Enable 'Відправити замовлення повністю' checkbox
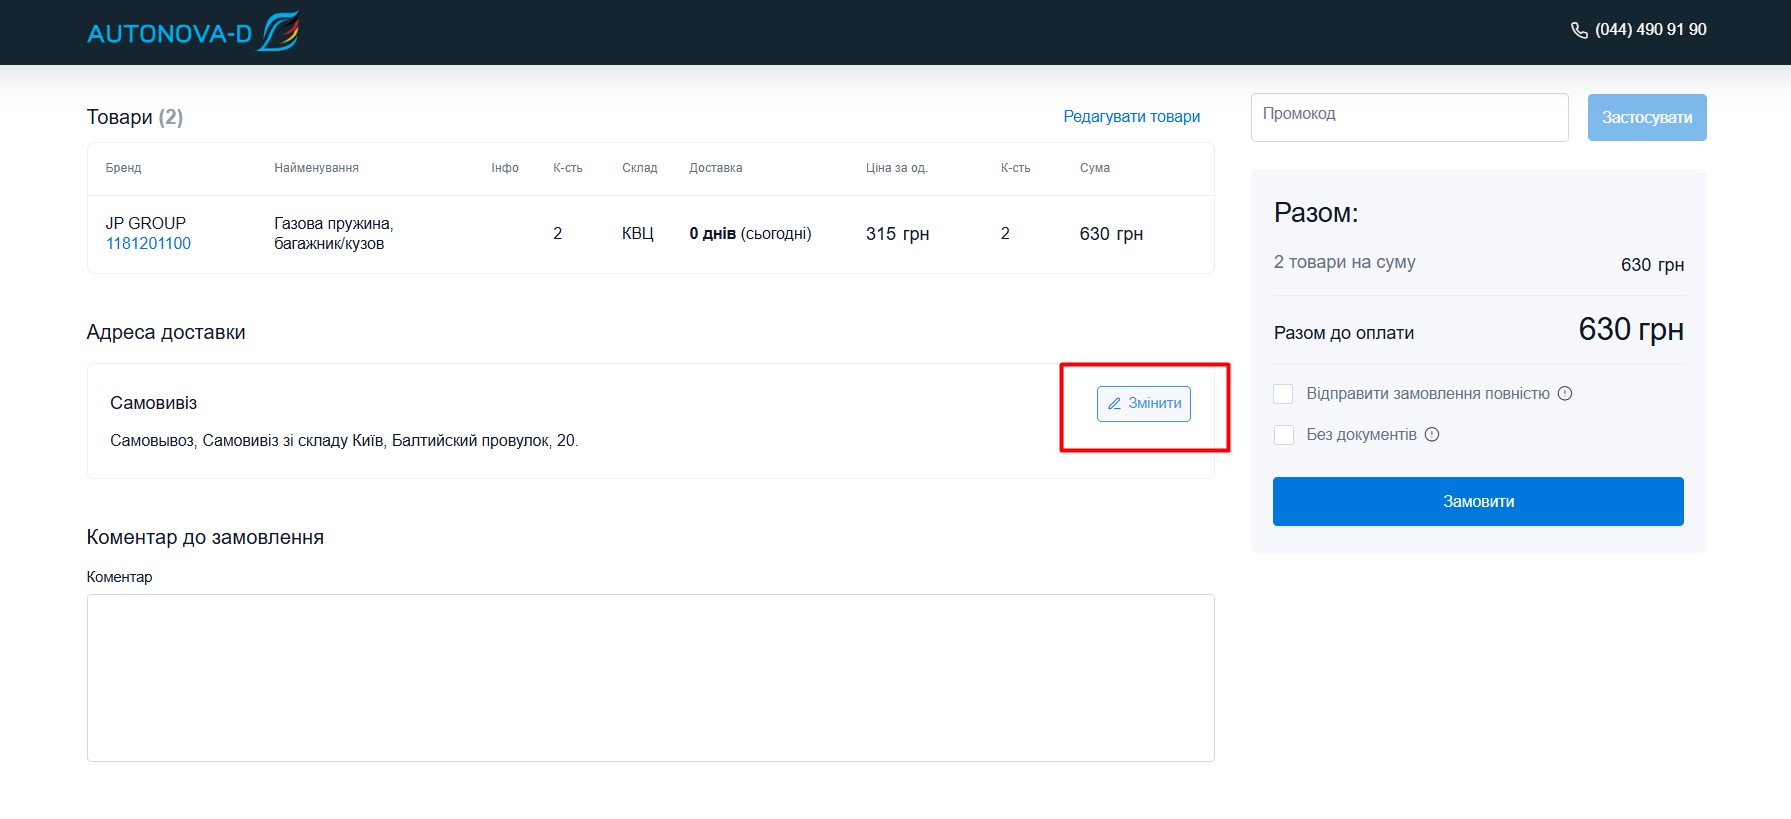1791x819 pixels. coord(1283,394)
